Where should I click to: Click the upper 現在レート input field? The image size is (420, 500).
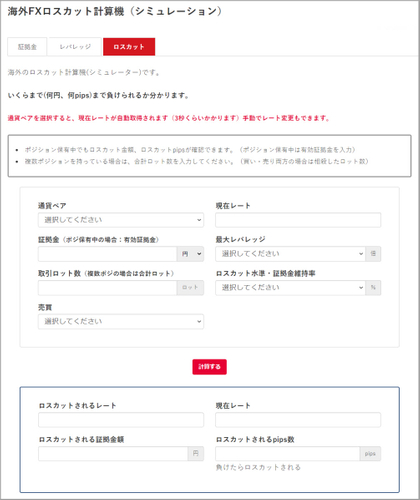pos(298,220)
